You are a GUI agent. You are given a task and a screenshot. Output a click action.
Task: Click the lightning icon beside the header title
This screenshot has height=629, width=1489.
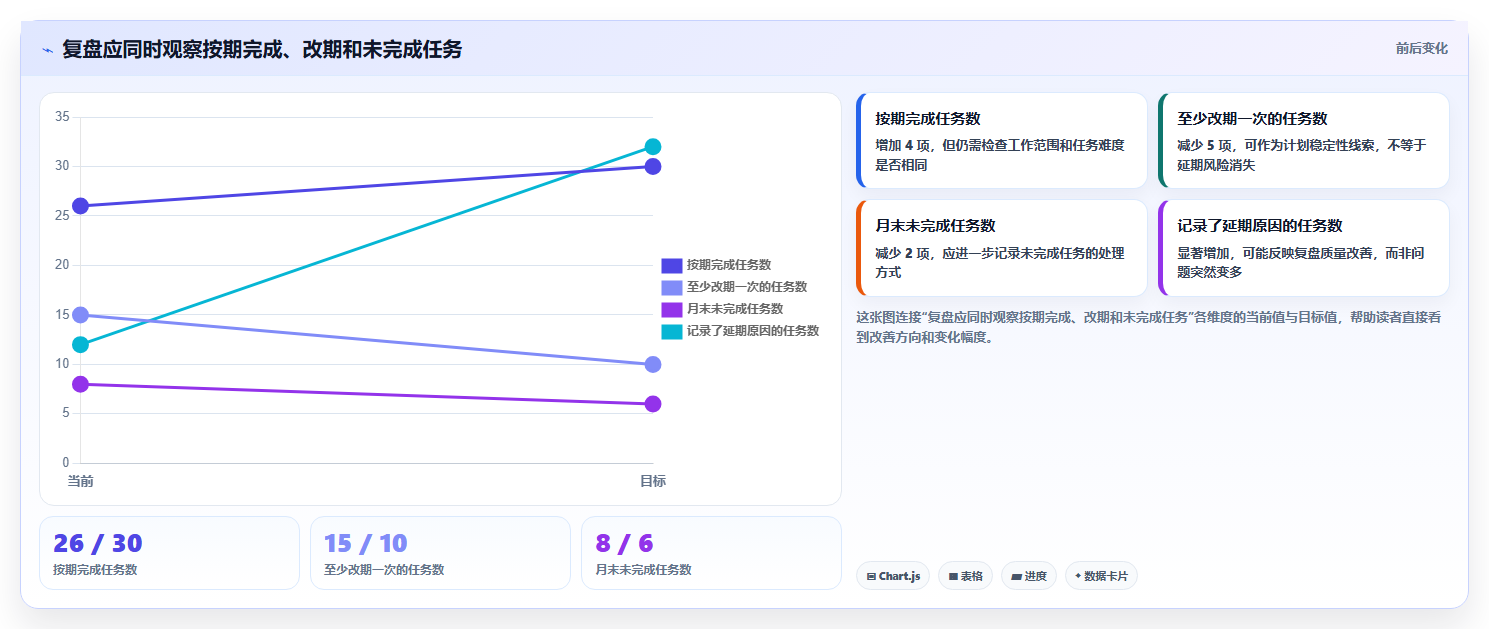click(47, 50)
